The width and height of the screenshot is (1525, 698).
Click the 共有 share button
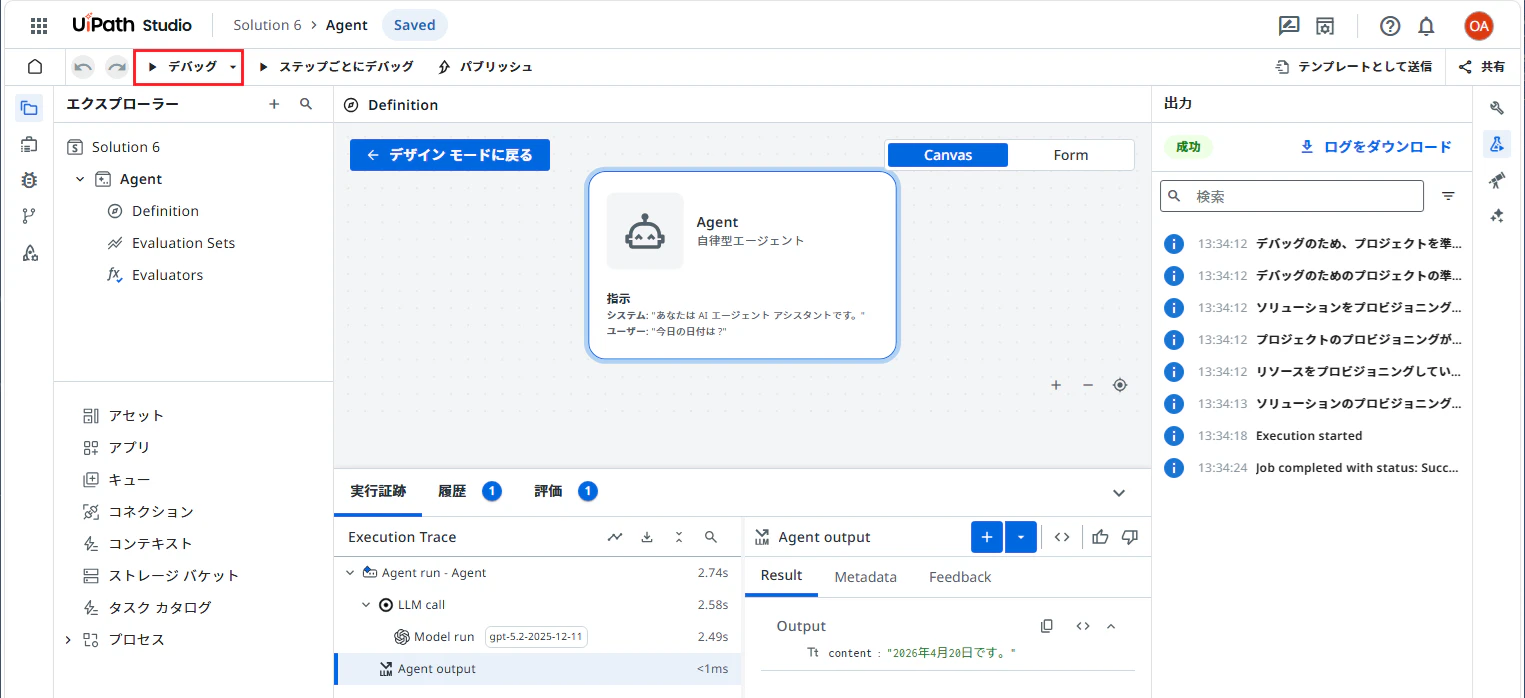click(x=1481, y=67)
